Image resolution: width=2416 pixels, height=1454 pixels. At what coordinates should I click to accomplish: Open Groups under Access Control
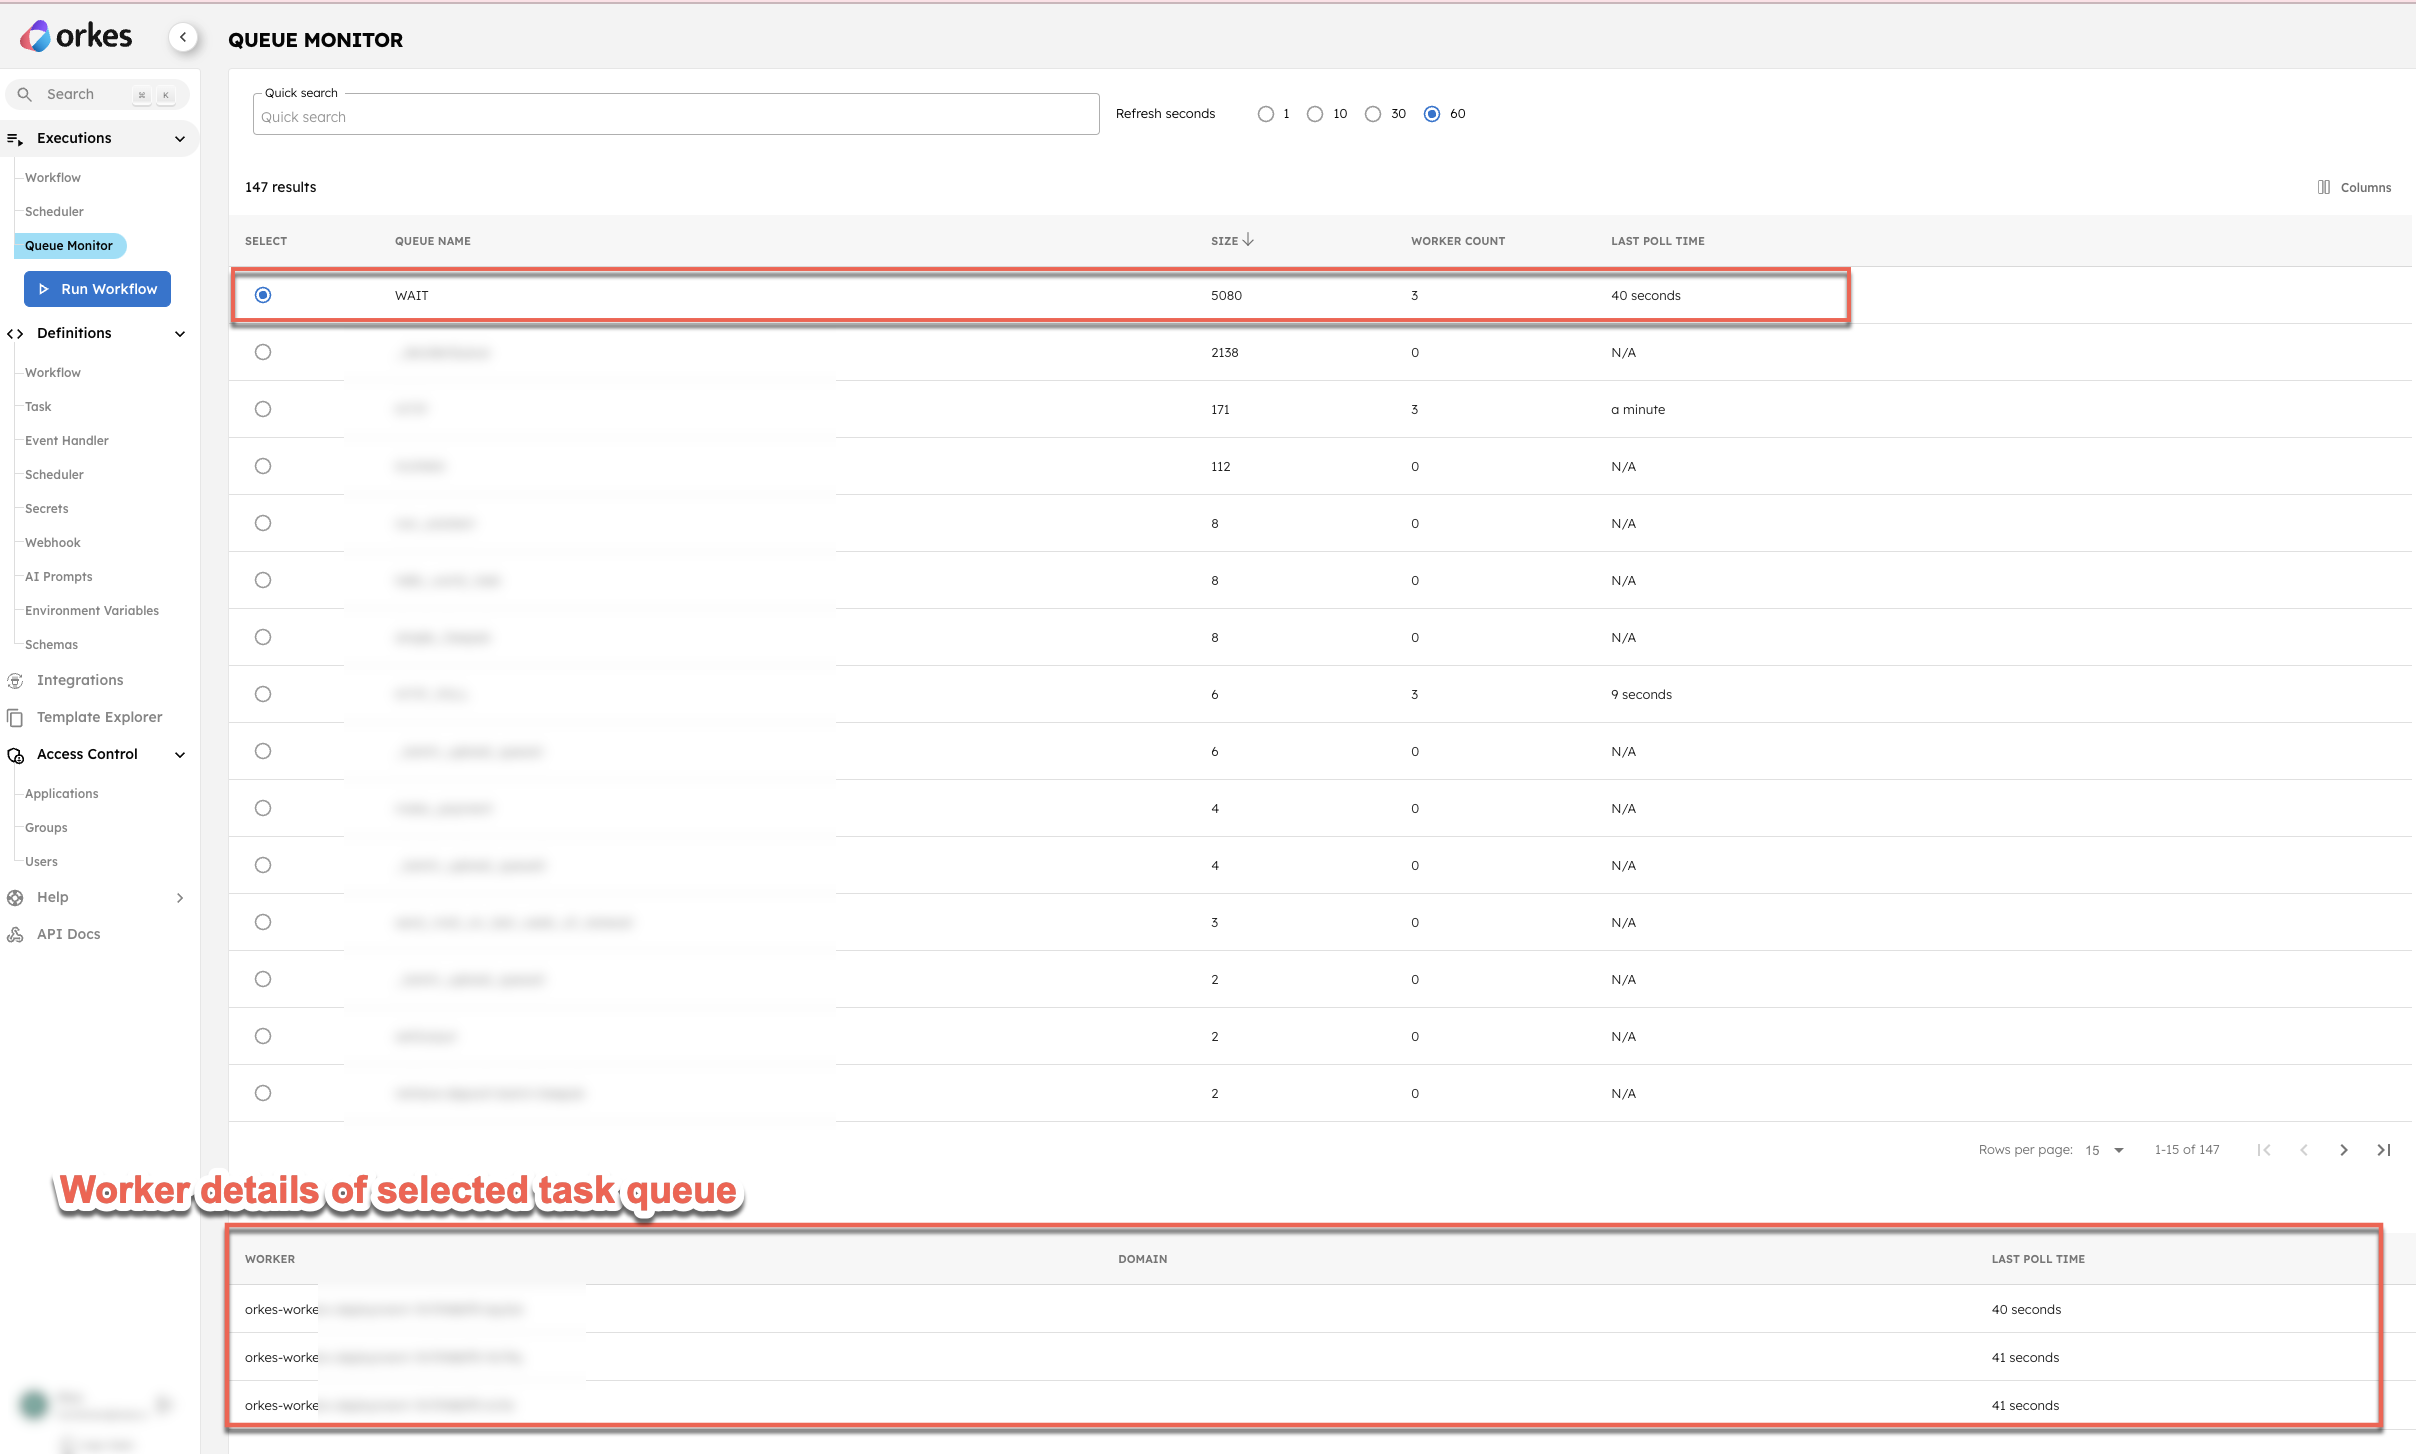point(46,828)
